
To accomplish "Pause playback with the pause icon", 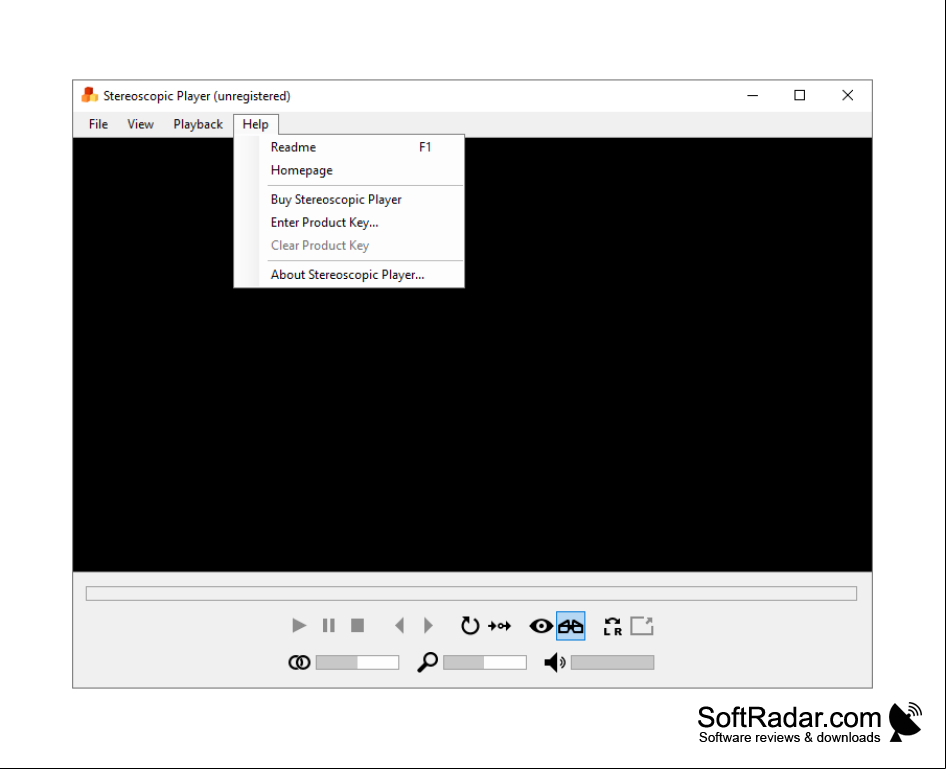I will [x=329, y=625].
